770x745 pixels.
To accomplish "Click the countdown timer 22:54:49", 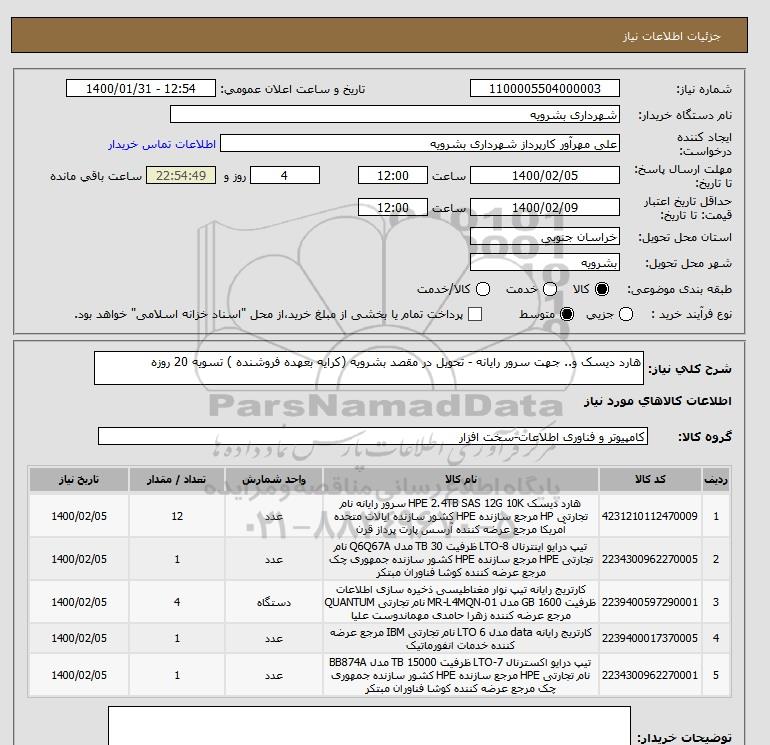I will [x=181, y=175].
